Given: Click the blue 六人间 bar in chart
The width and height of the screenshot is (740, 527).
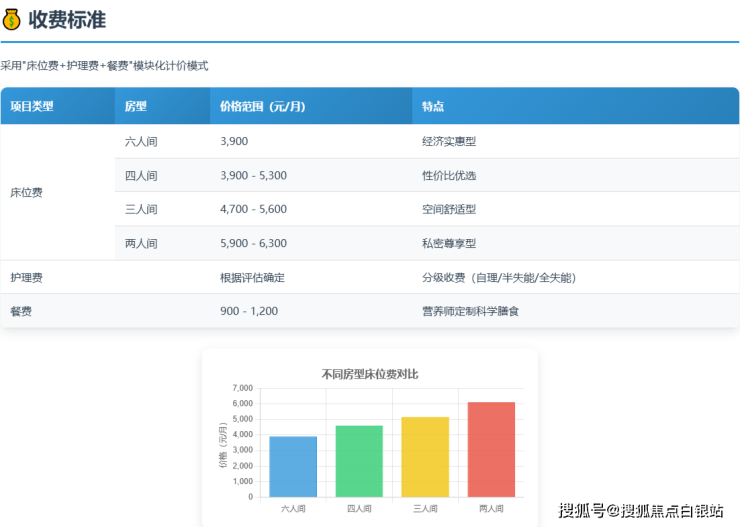Looking at the screenshot, I should pyautogui.click(x=293, y=466).
